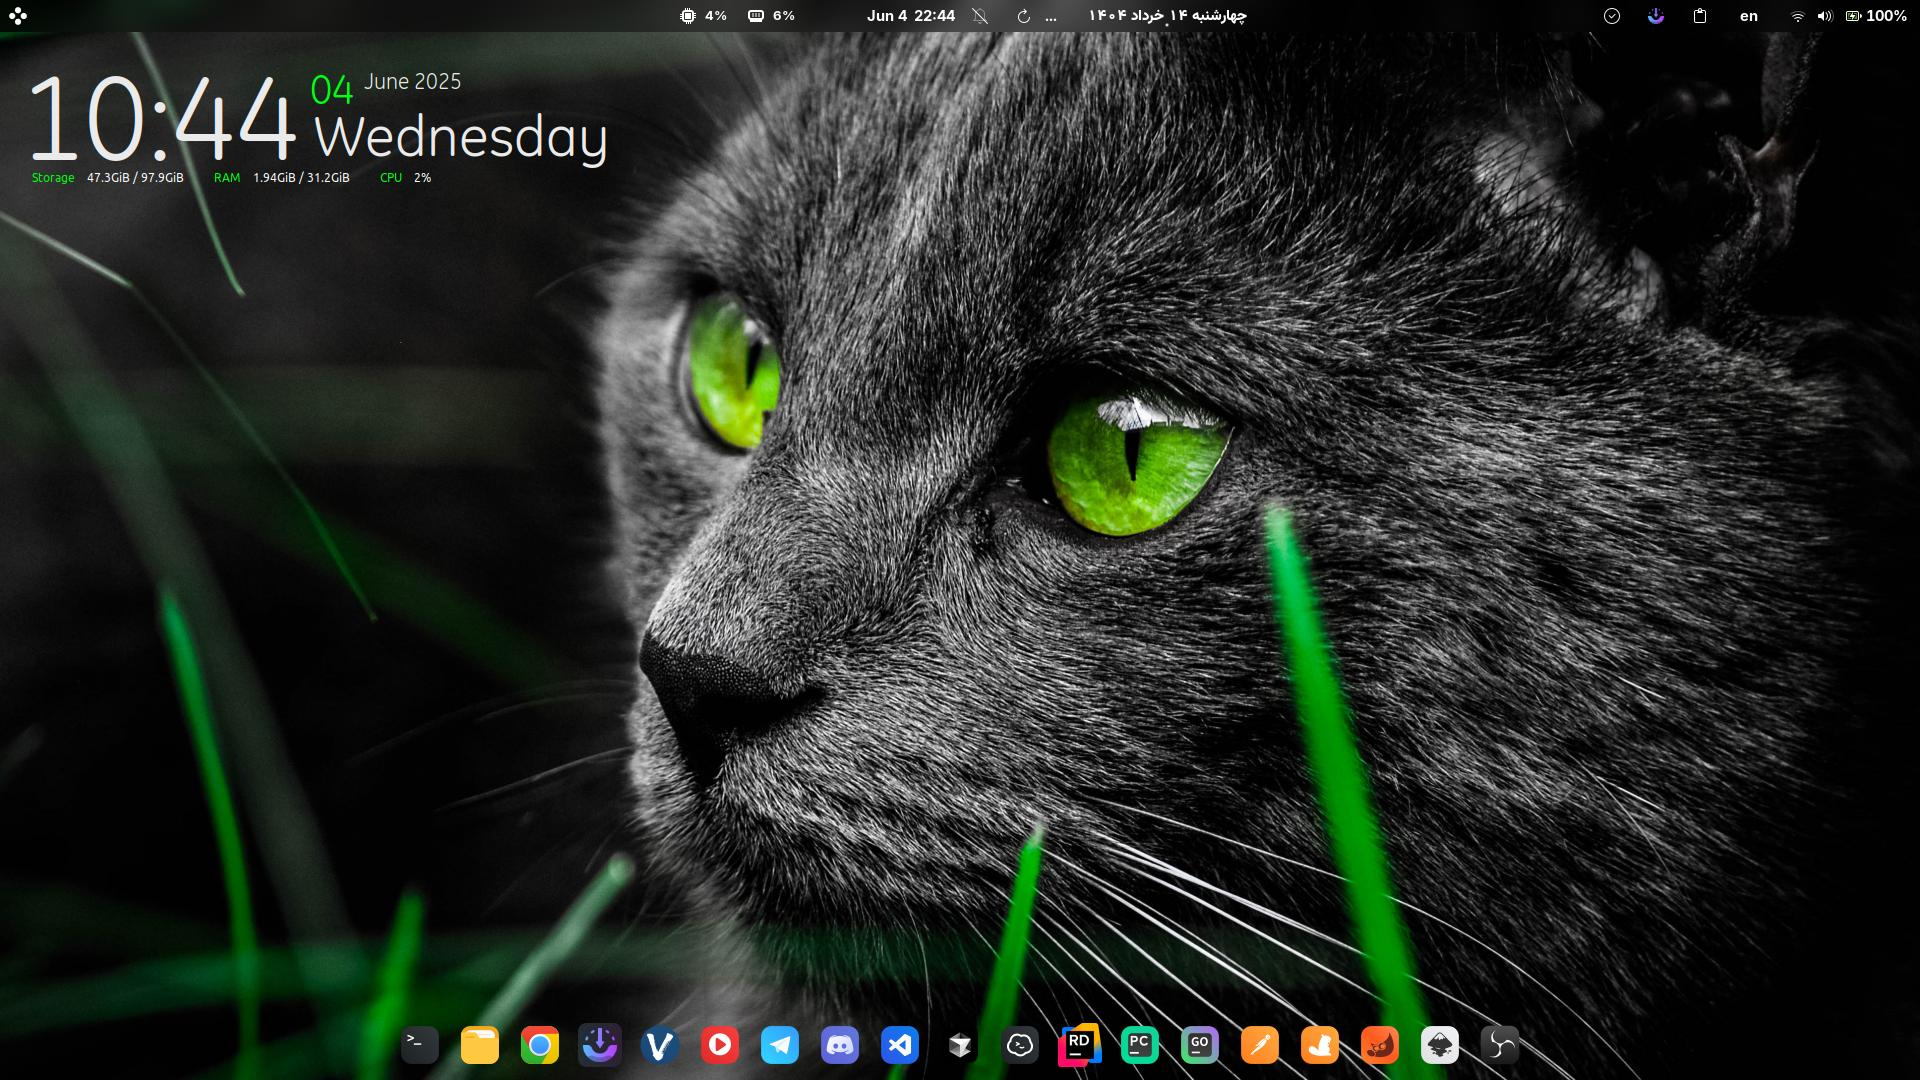The height and width of the screenshot is (1080, 1920).
Task: Launch the blue V app icon in dock
Action: point(660,1045)
